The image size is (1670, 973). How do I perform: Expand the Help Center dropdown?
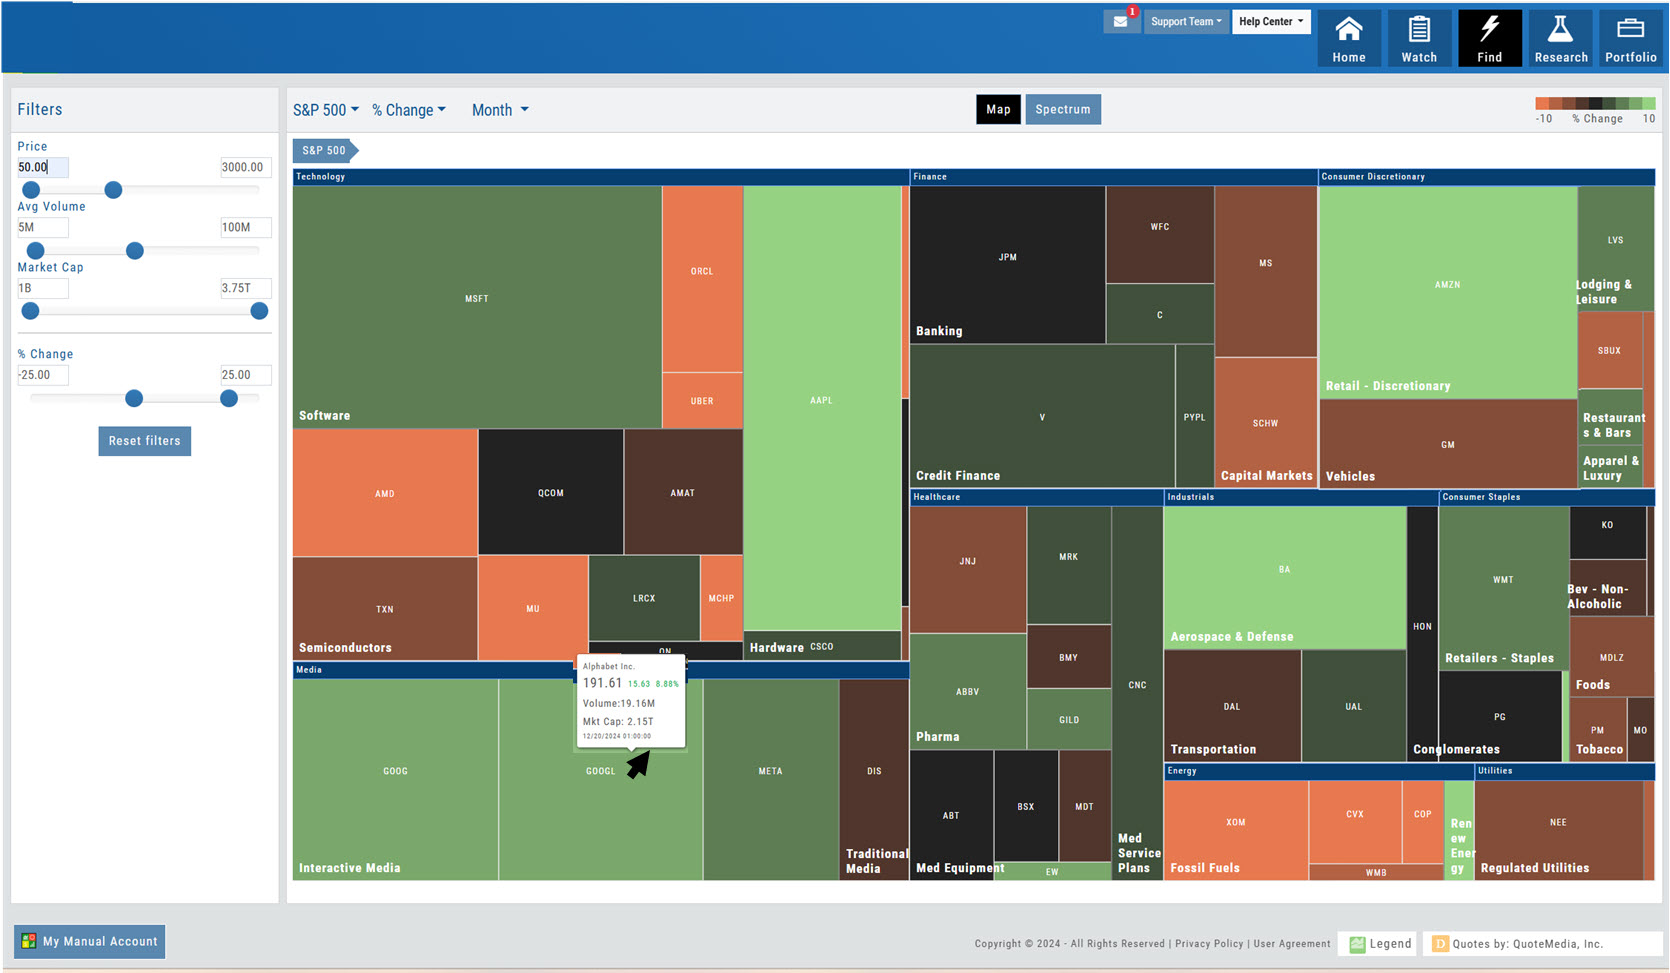pos(1271,22)
